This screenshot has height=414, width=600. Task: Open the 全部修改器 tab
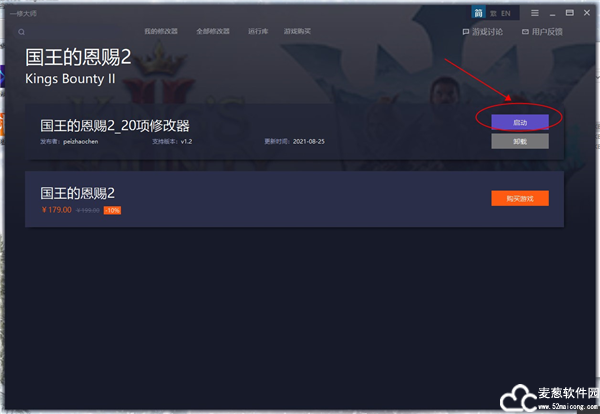point(213,31)
